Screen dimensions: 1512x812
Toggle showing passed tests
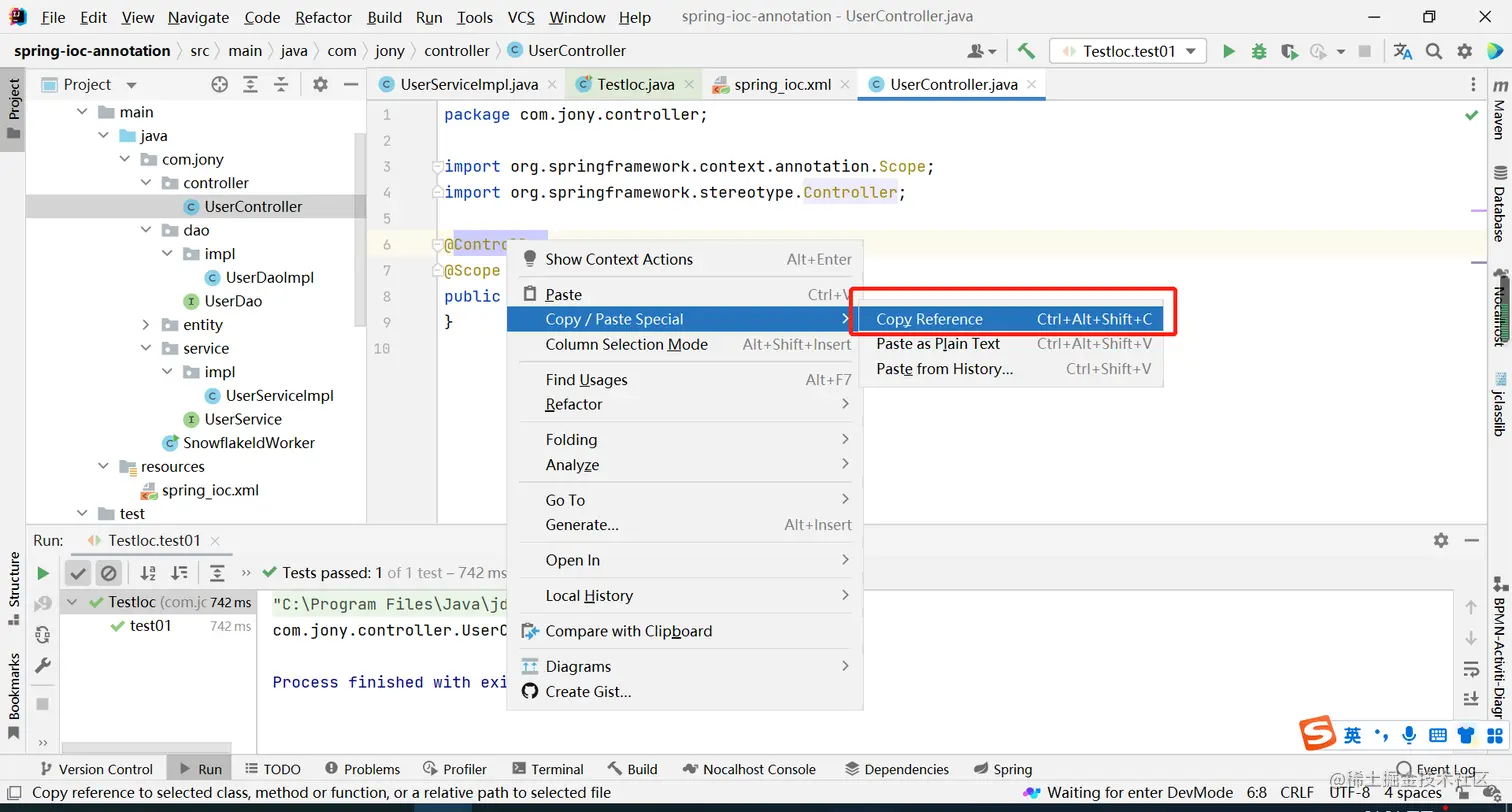(x=77, y=573)
